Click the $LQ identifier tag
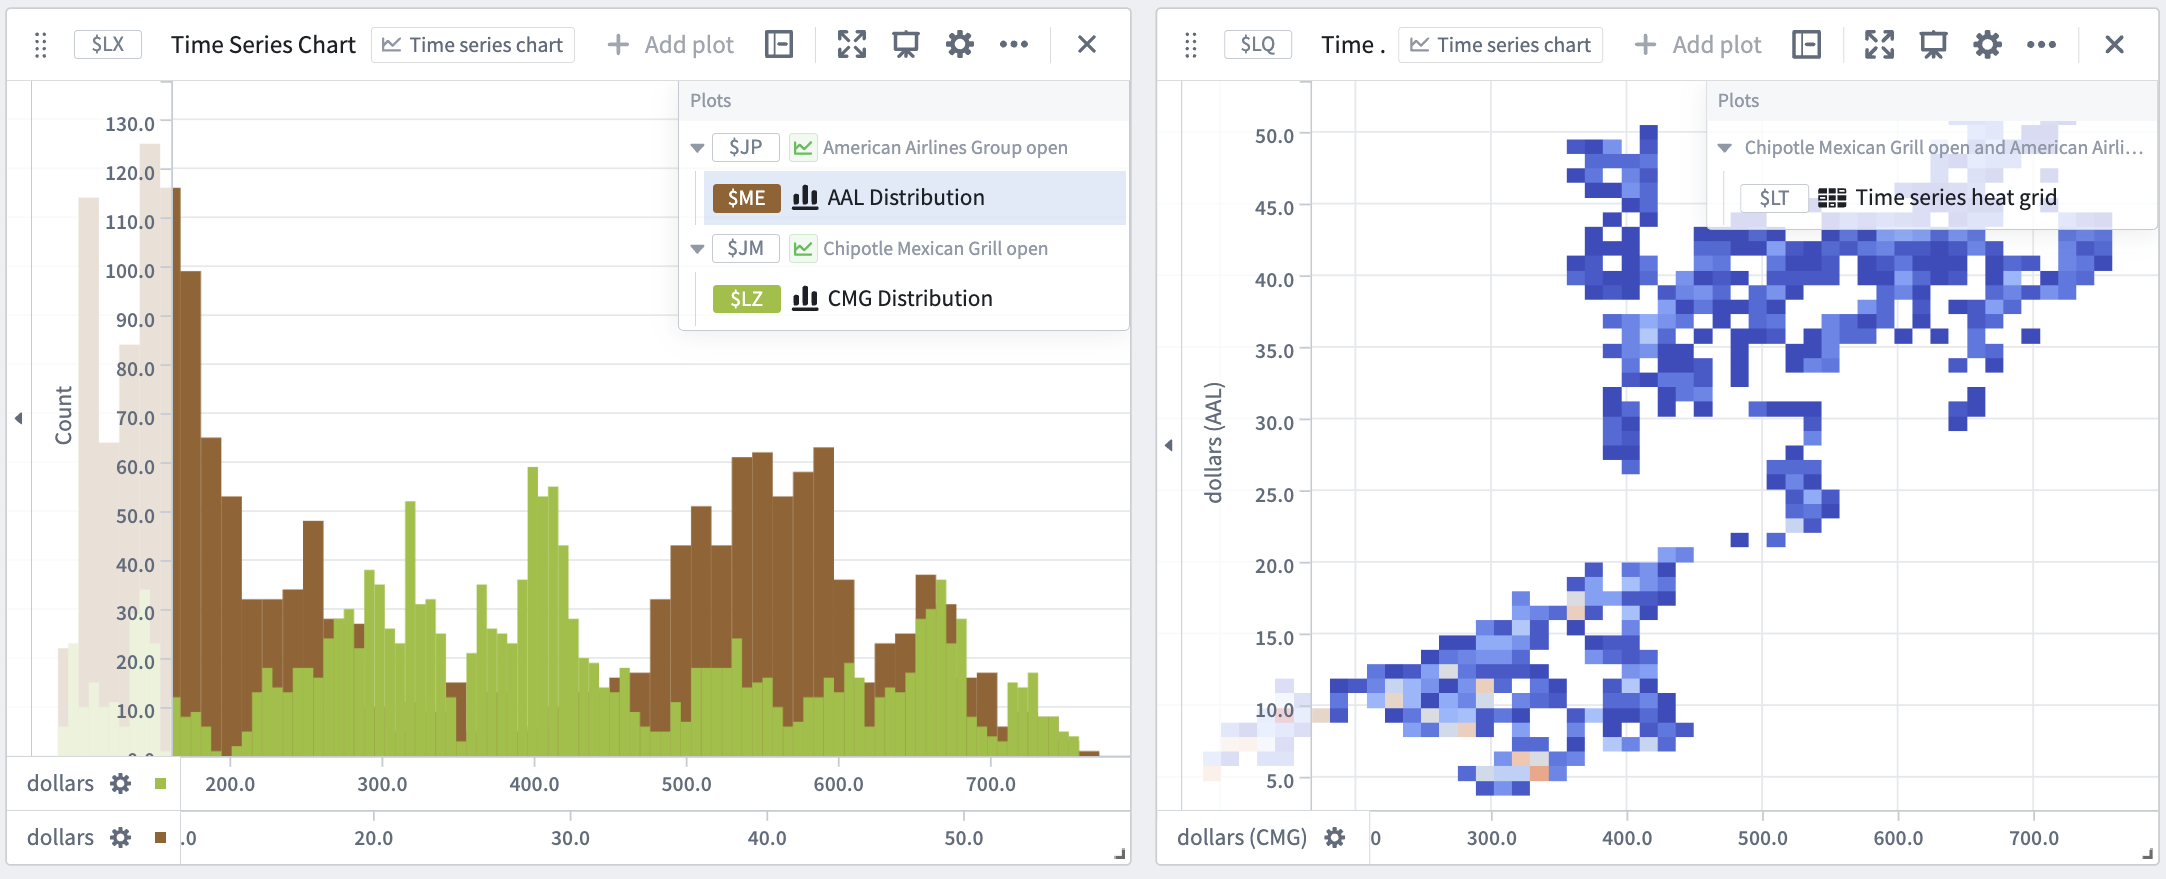This screenshot has width=2166, height=879. 1258,44
